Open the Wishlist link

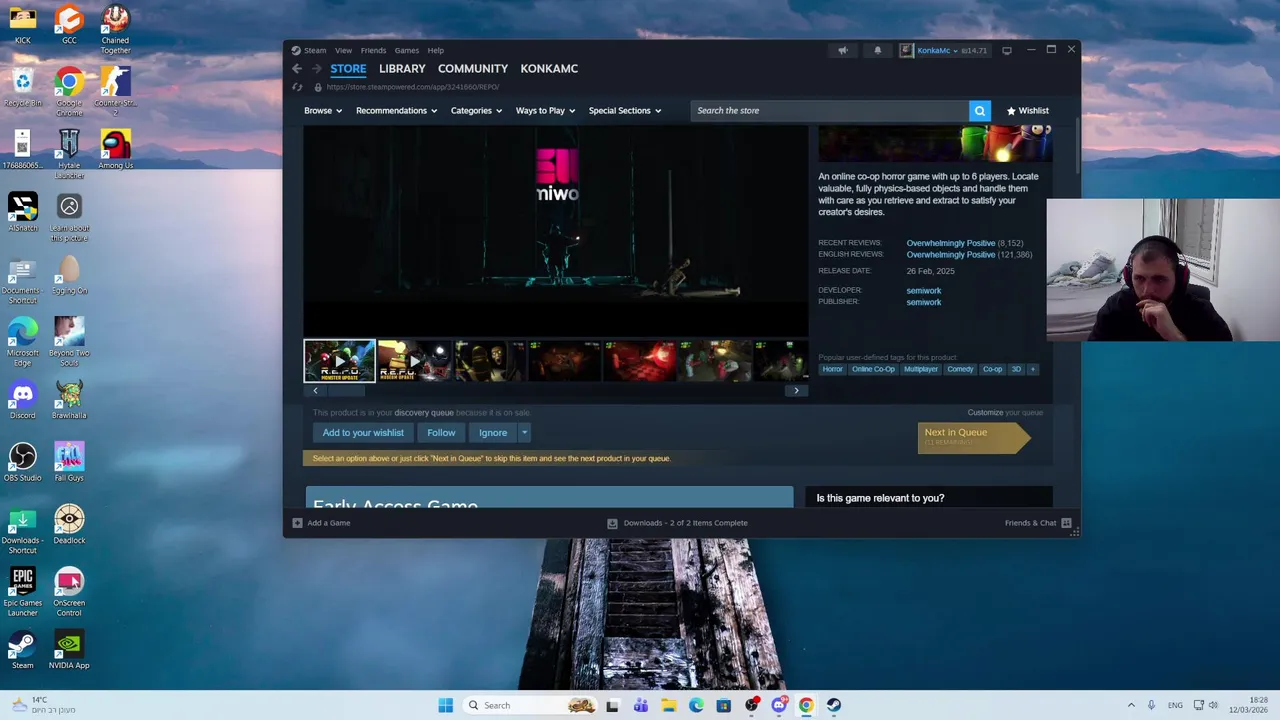click(1028, 111)
